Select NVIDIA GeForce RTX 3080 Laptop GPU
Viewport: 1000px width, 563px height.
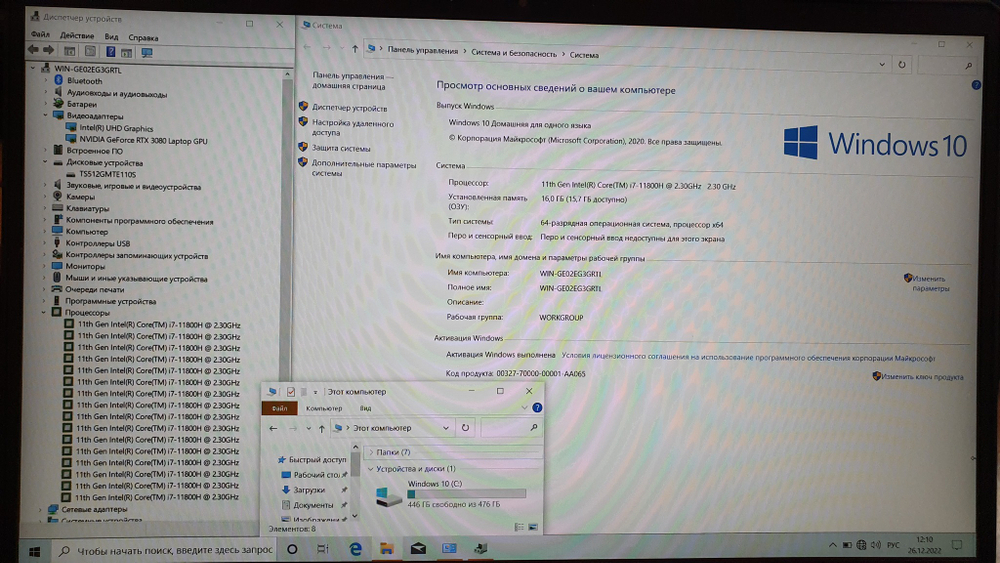coord(143,140)
